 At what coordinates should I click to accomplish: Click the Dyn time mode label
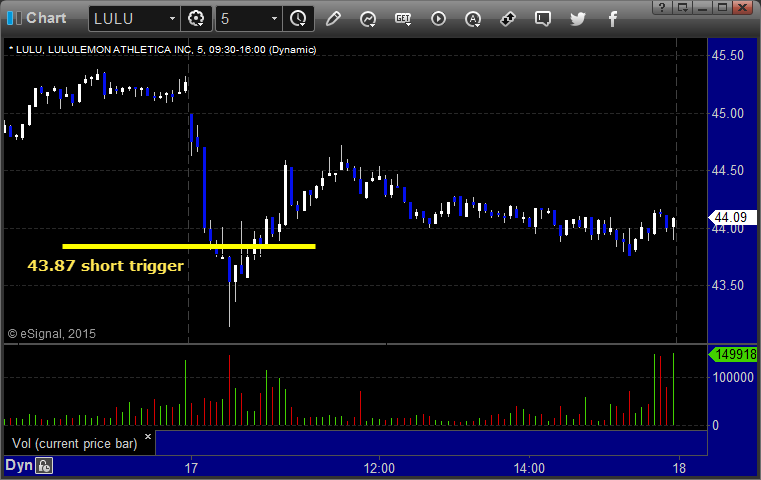tap(18, 465)
